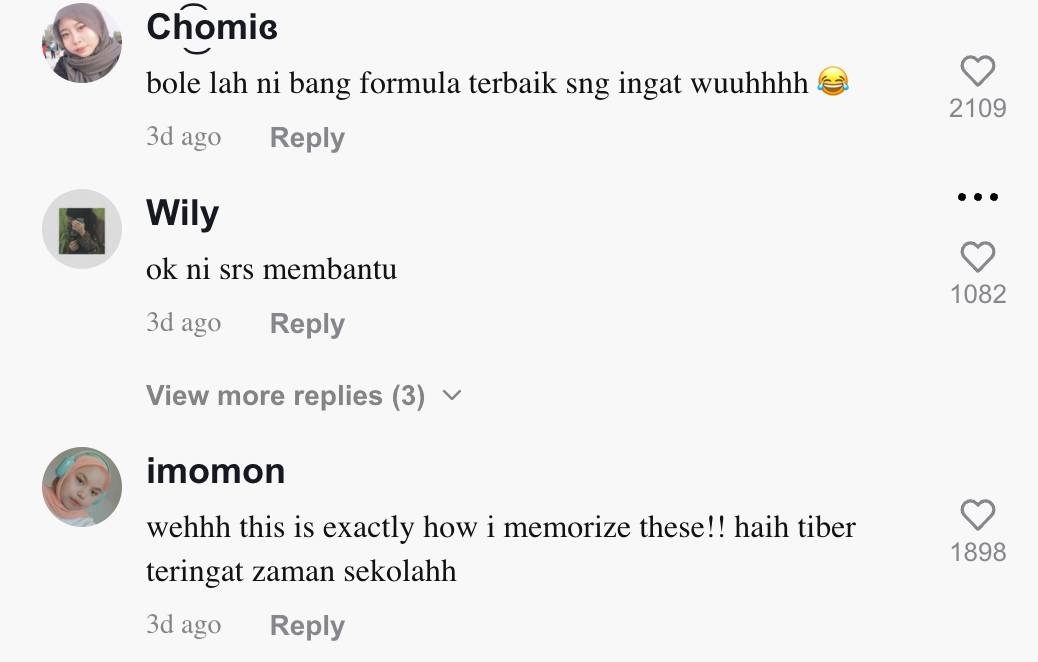The image size is (1038, 662).
Task: Click the laughing emoji in Chomie's comment
Action: pos(833,82)
